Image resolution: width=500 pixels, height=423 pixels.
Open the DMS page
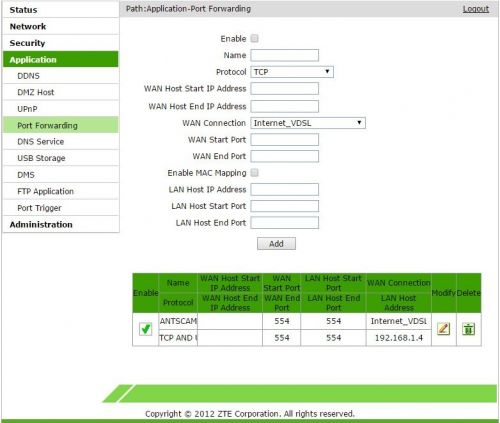[61, 175]
